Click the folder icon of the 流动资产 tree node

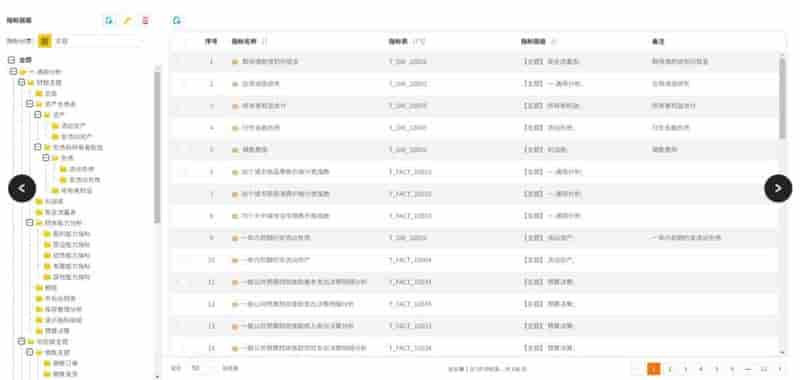coord(55,125)
